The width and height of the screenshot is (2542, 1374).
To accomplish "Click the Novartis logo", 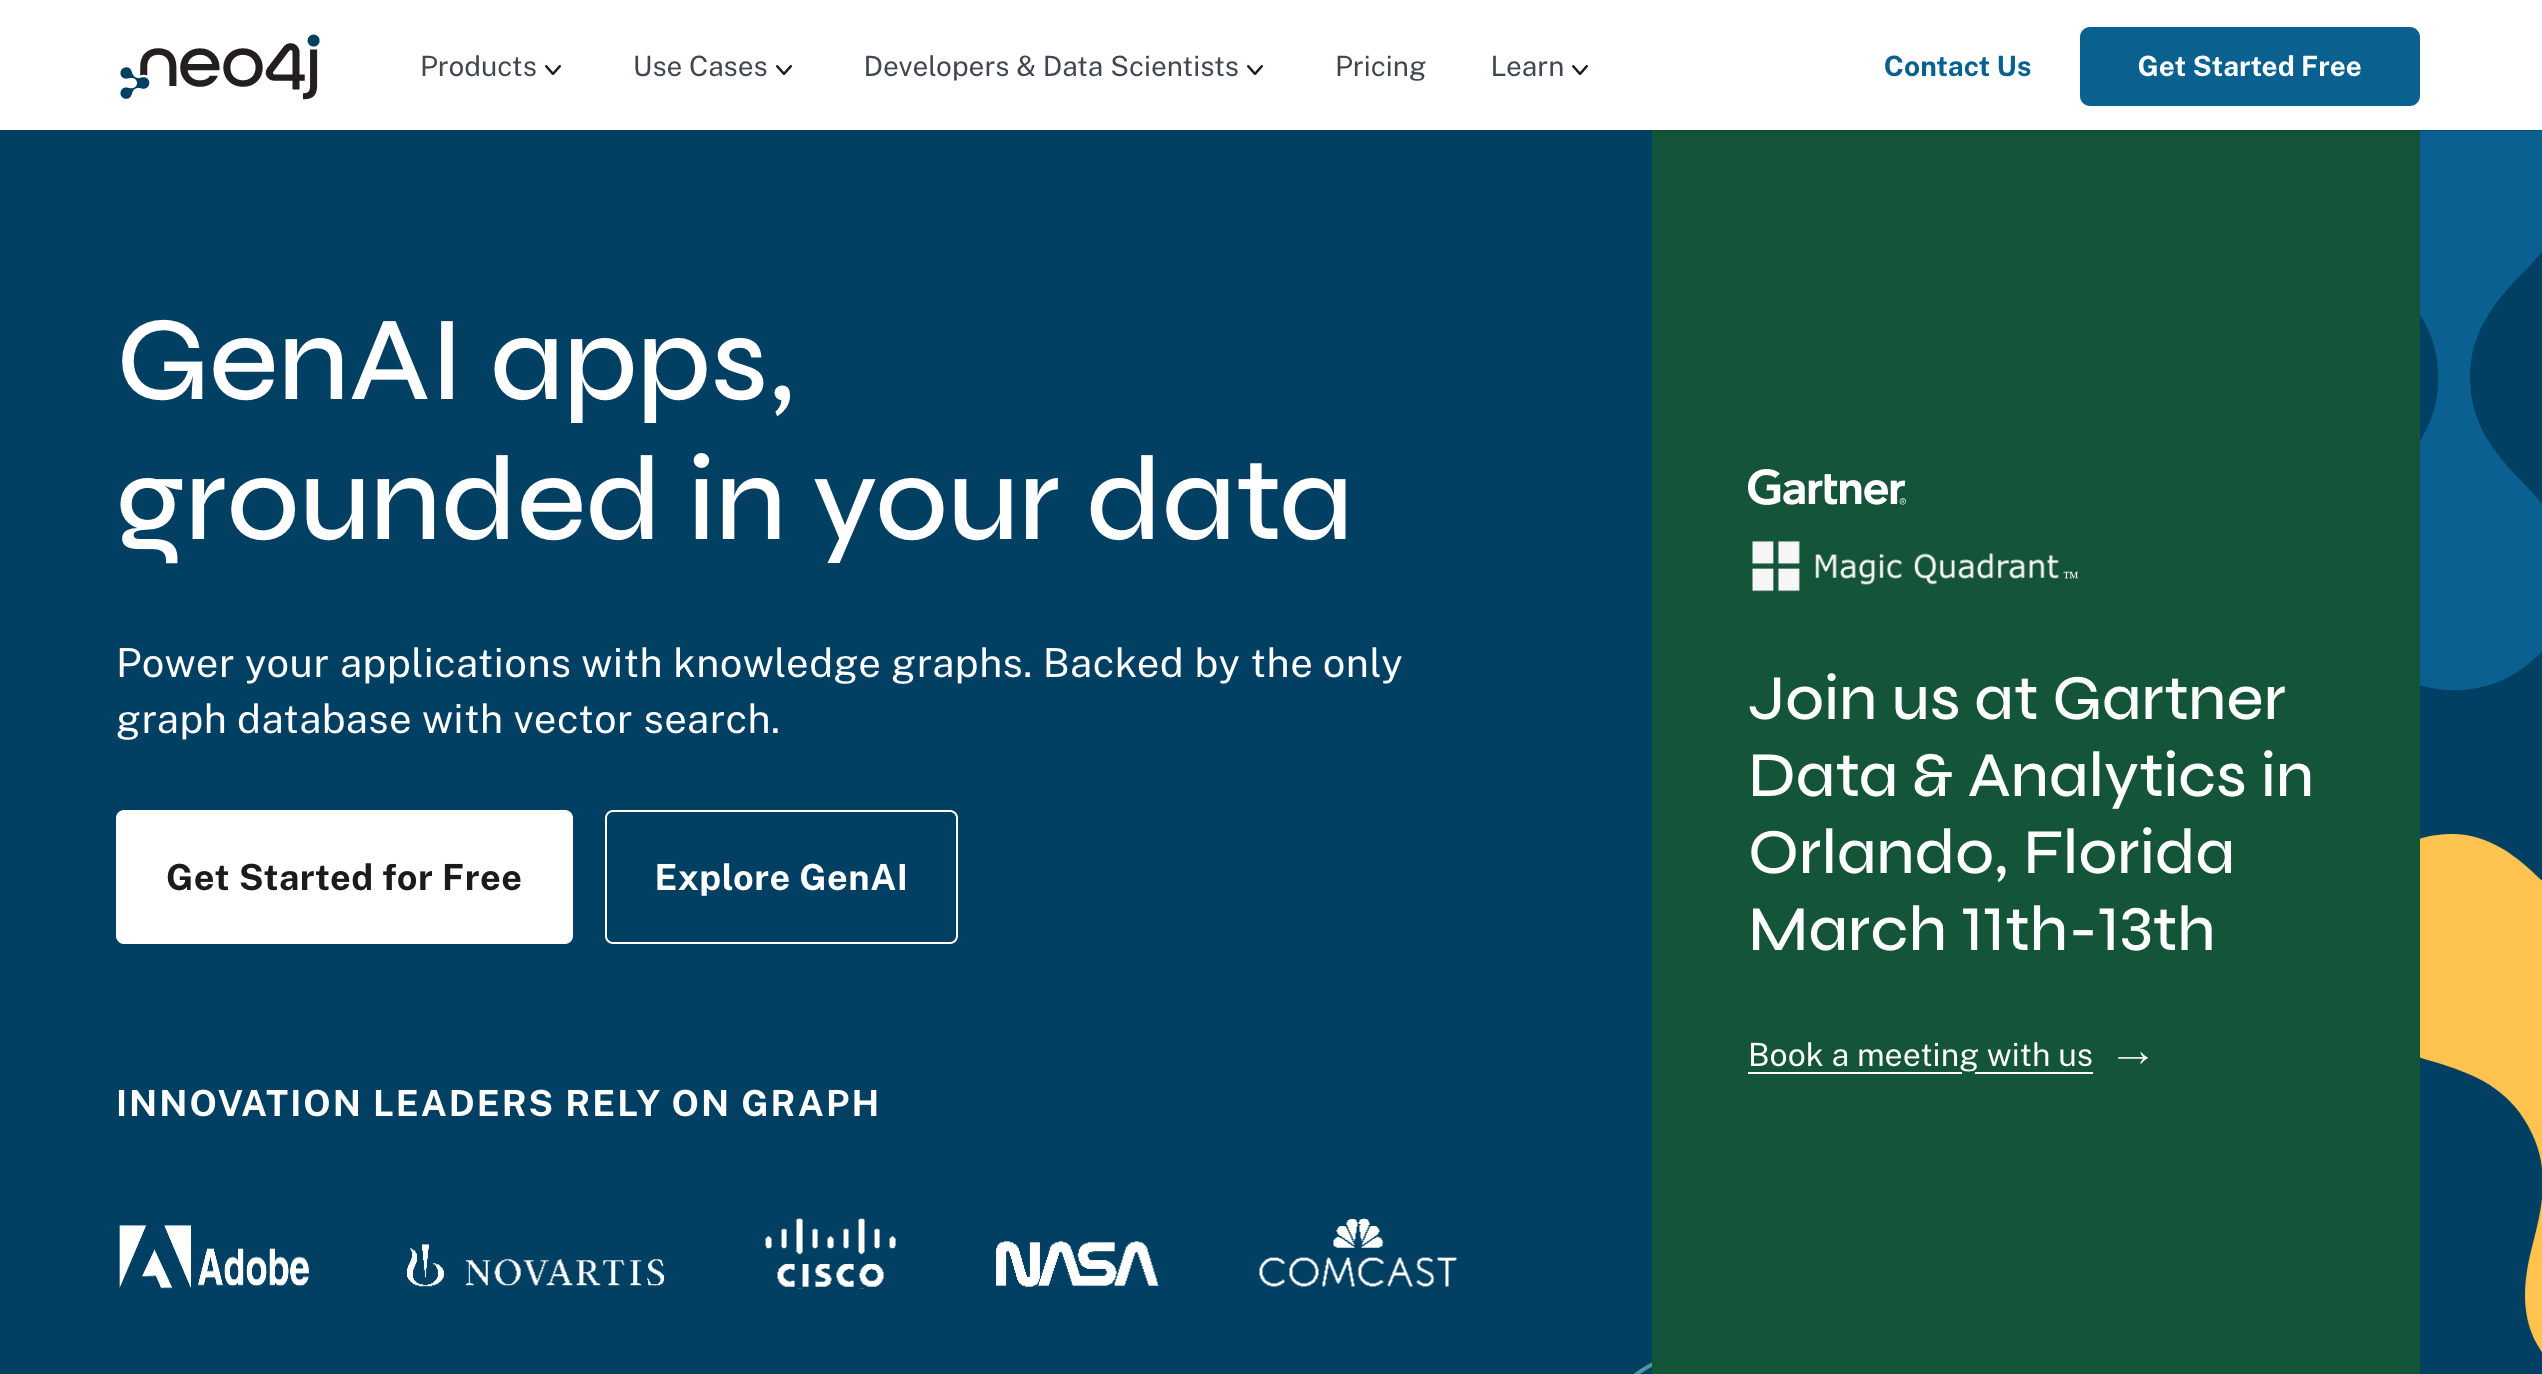I will tap(535, 1267).
